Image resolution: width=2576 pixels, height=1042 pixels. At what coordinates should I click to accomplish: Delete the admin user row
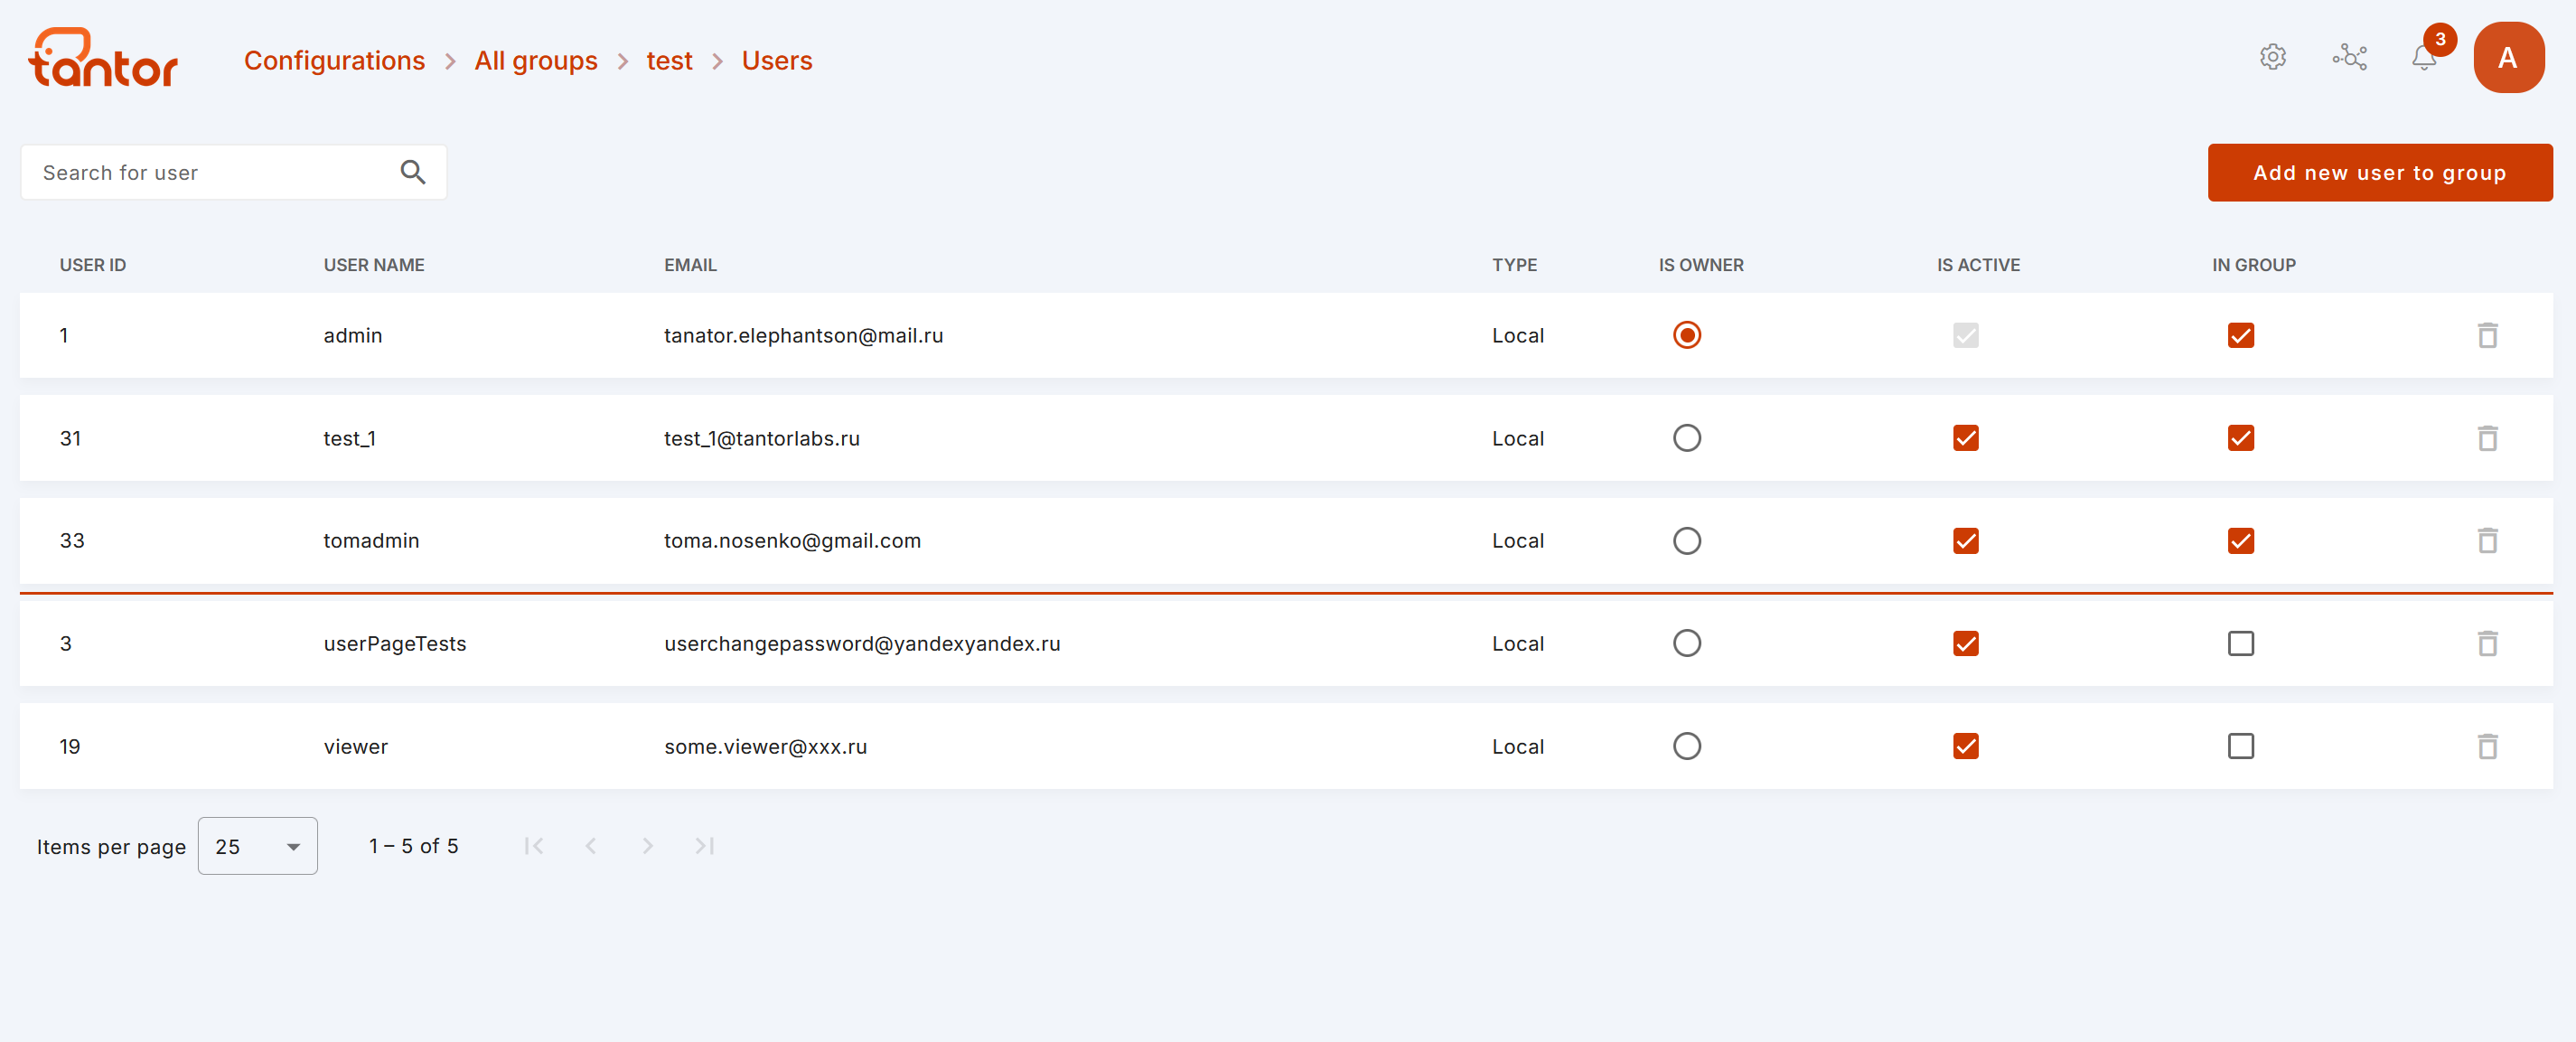(x=2487, y=335)
